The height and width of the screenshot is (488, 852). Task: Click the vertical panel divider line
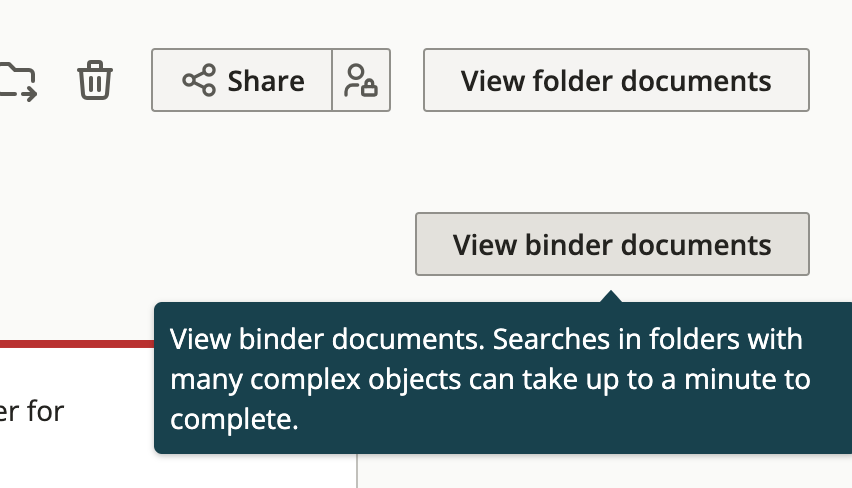coord(357,471)
